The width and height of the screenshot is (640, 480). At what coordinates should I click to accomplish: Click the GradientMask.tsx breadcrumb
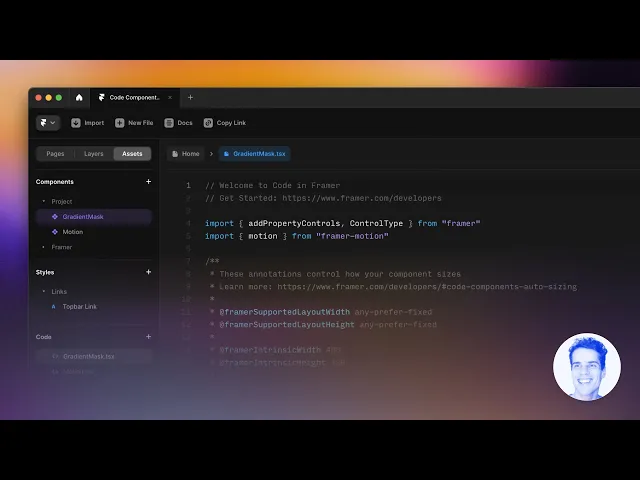[255, 154]
